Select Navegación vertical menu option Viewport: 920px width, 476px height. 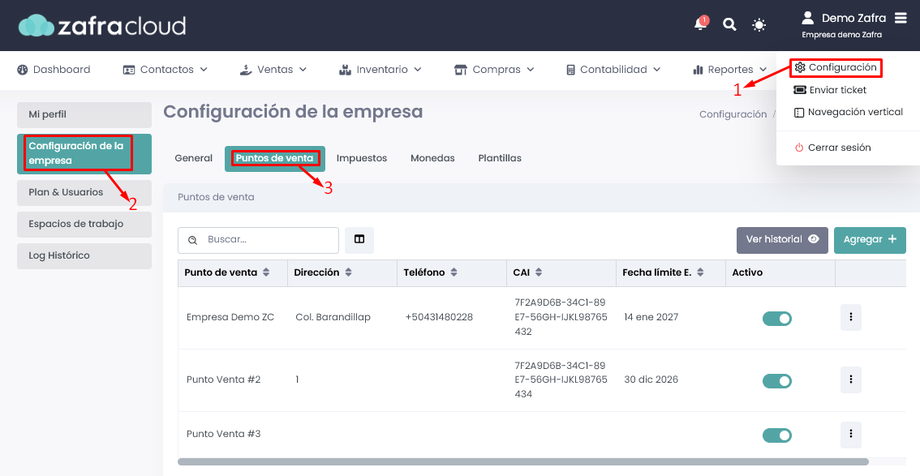click(848, 112)
